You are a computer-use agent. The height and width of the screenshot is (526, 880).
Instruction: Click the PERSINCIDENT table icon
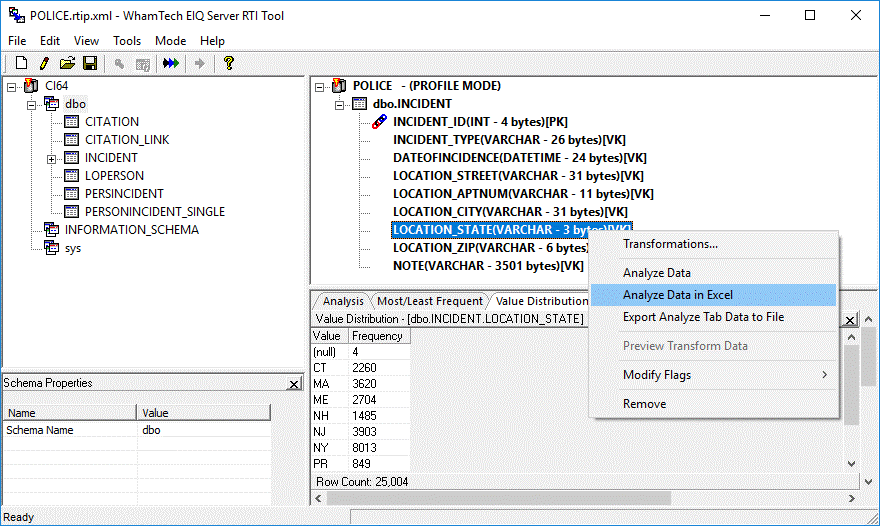pyautogui.click(x=71, y=194)
